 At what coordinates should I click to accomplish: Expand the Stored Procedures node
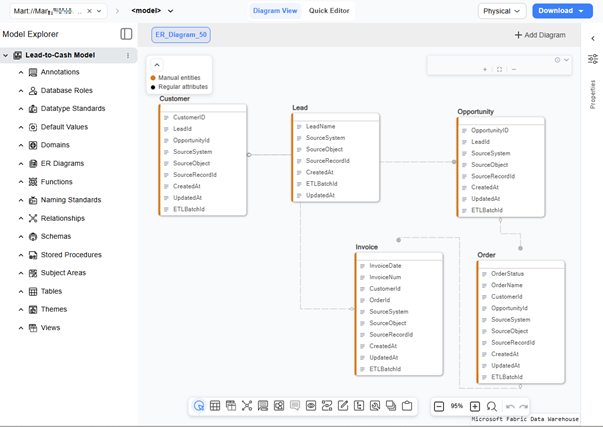(21, 255)
